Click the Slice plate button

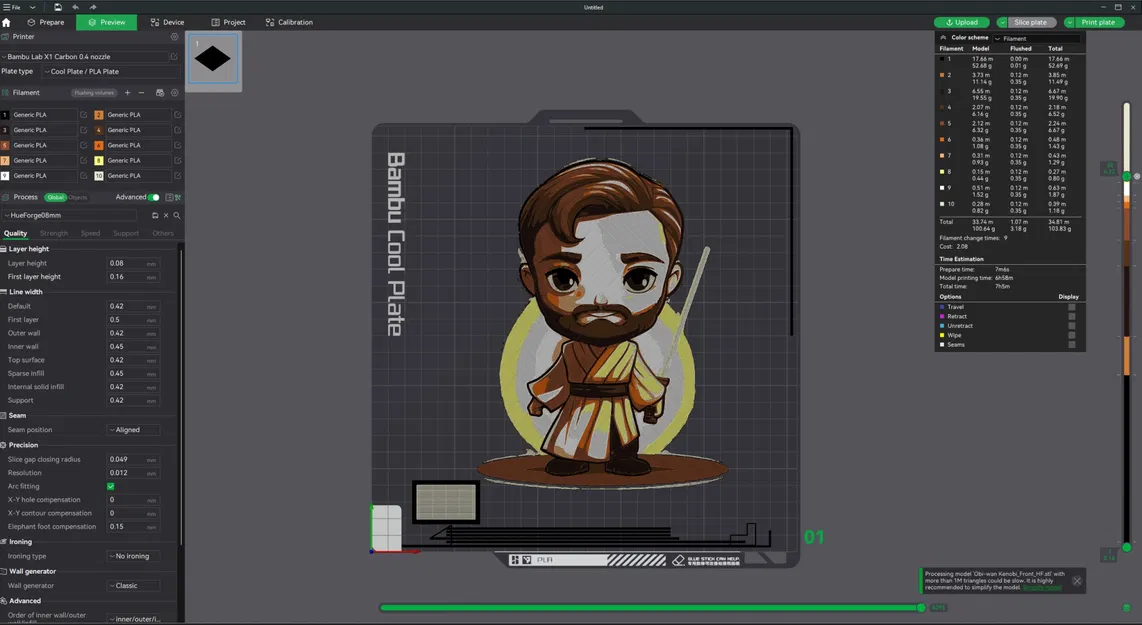click(x=1030, y=21)
